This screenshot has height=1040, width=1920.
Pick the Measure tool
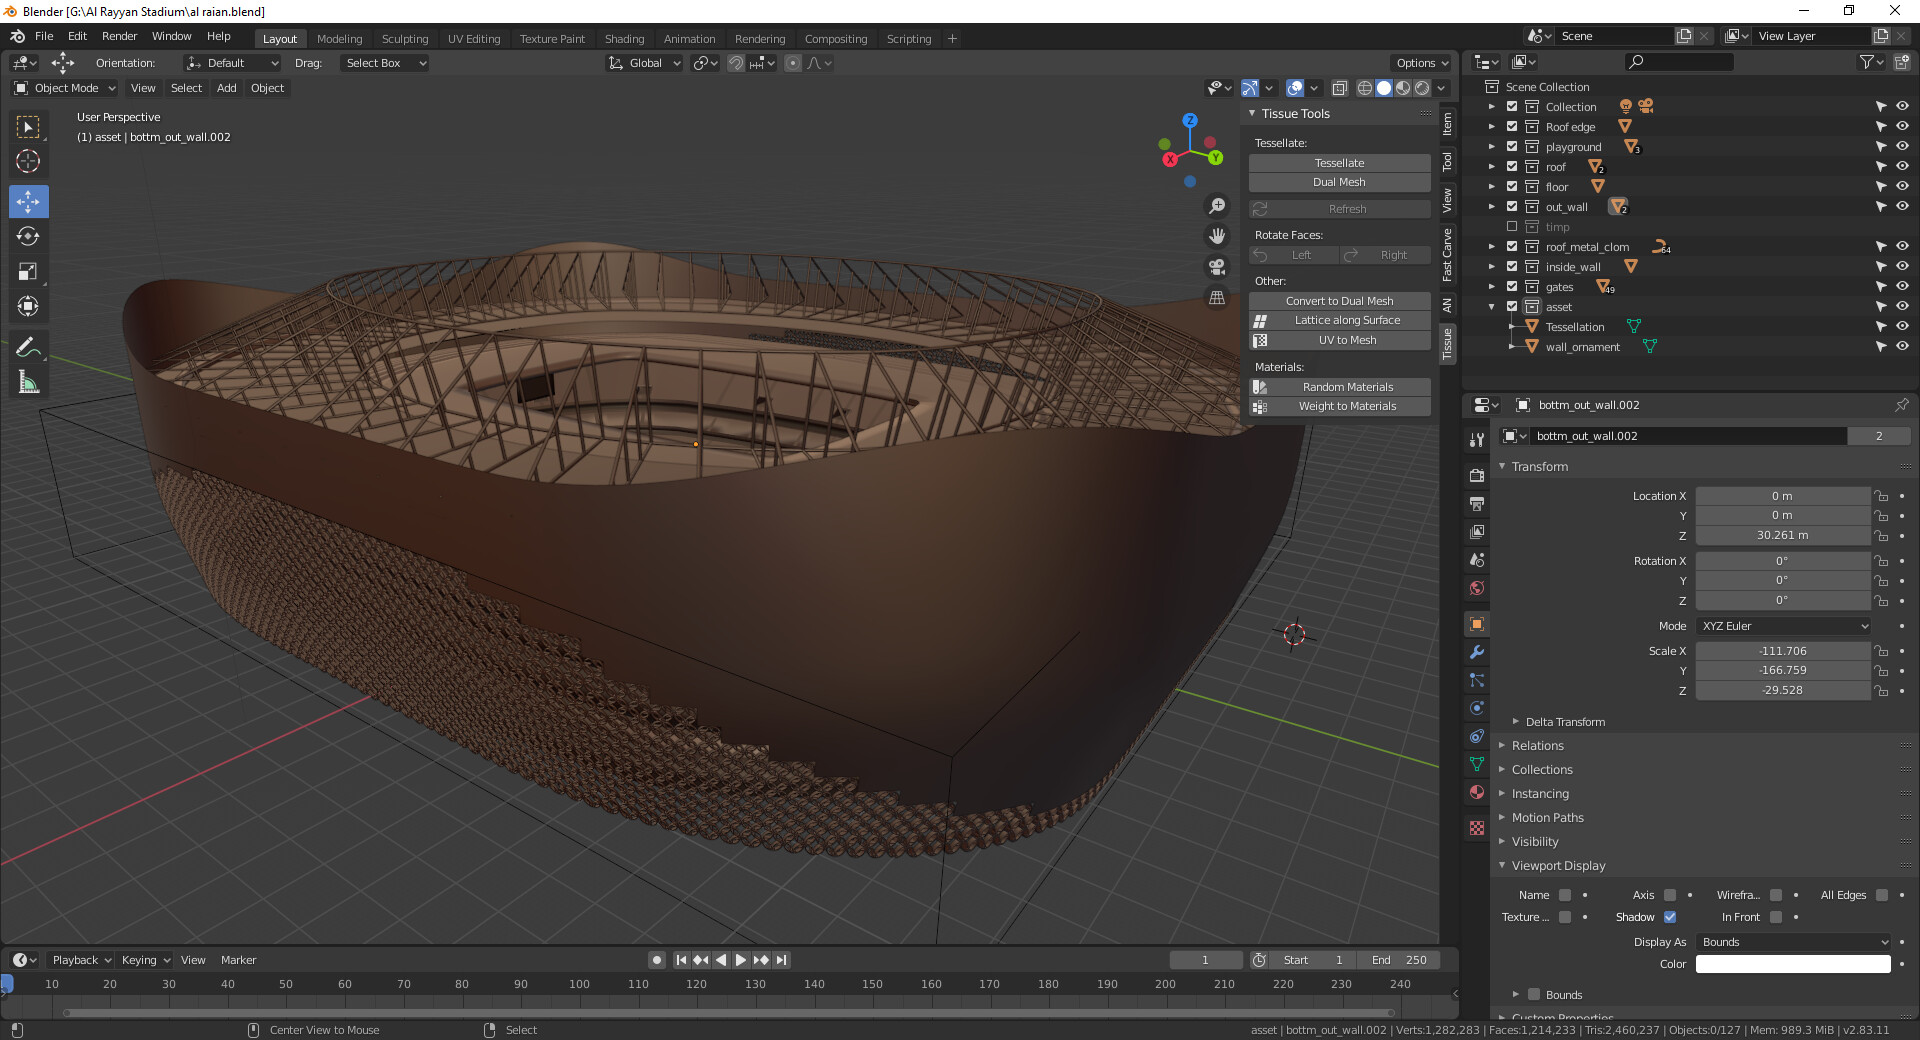point(28,383)
